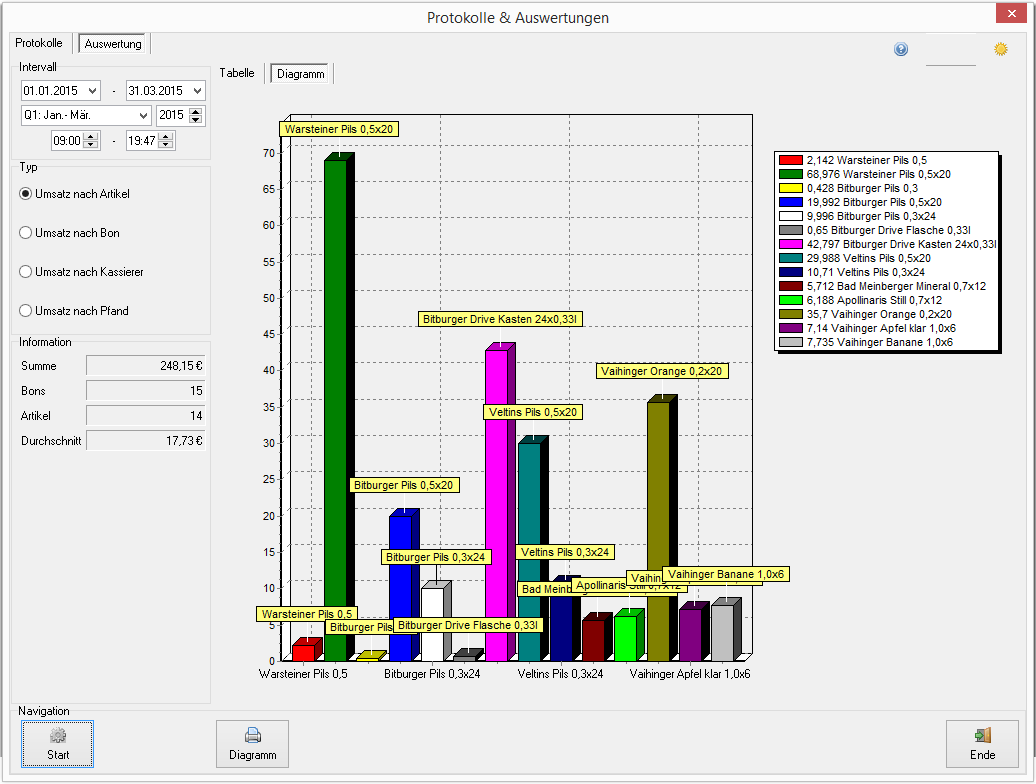Viewport: 1036px width, 784px height.
Task: Expand the Q1: Jan.- Mär. quarter dropdown
Action: pyautogui.click(x=143, y=116)
